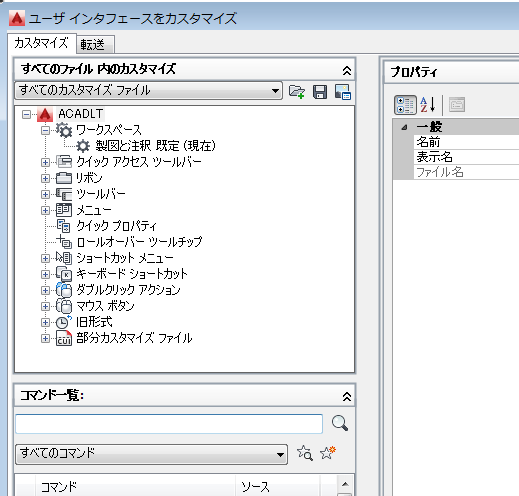Screen dimensions: 519x496
Task: Click the 部分カスタマイズ ファイル CUI icon
Action: tap(64, 338)
